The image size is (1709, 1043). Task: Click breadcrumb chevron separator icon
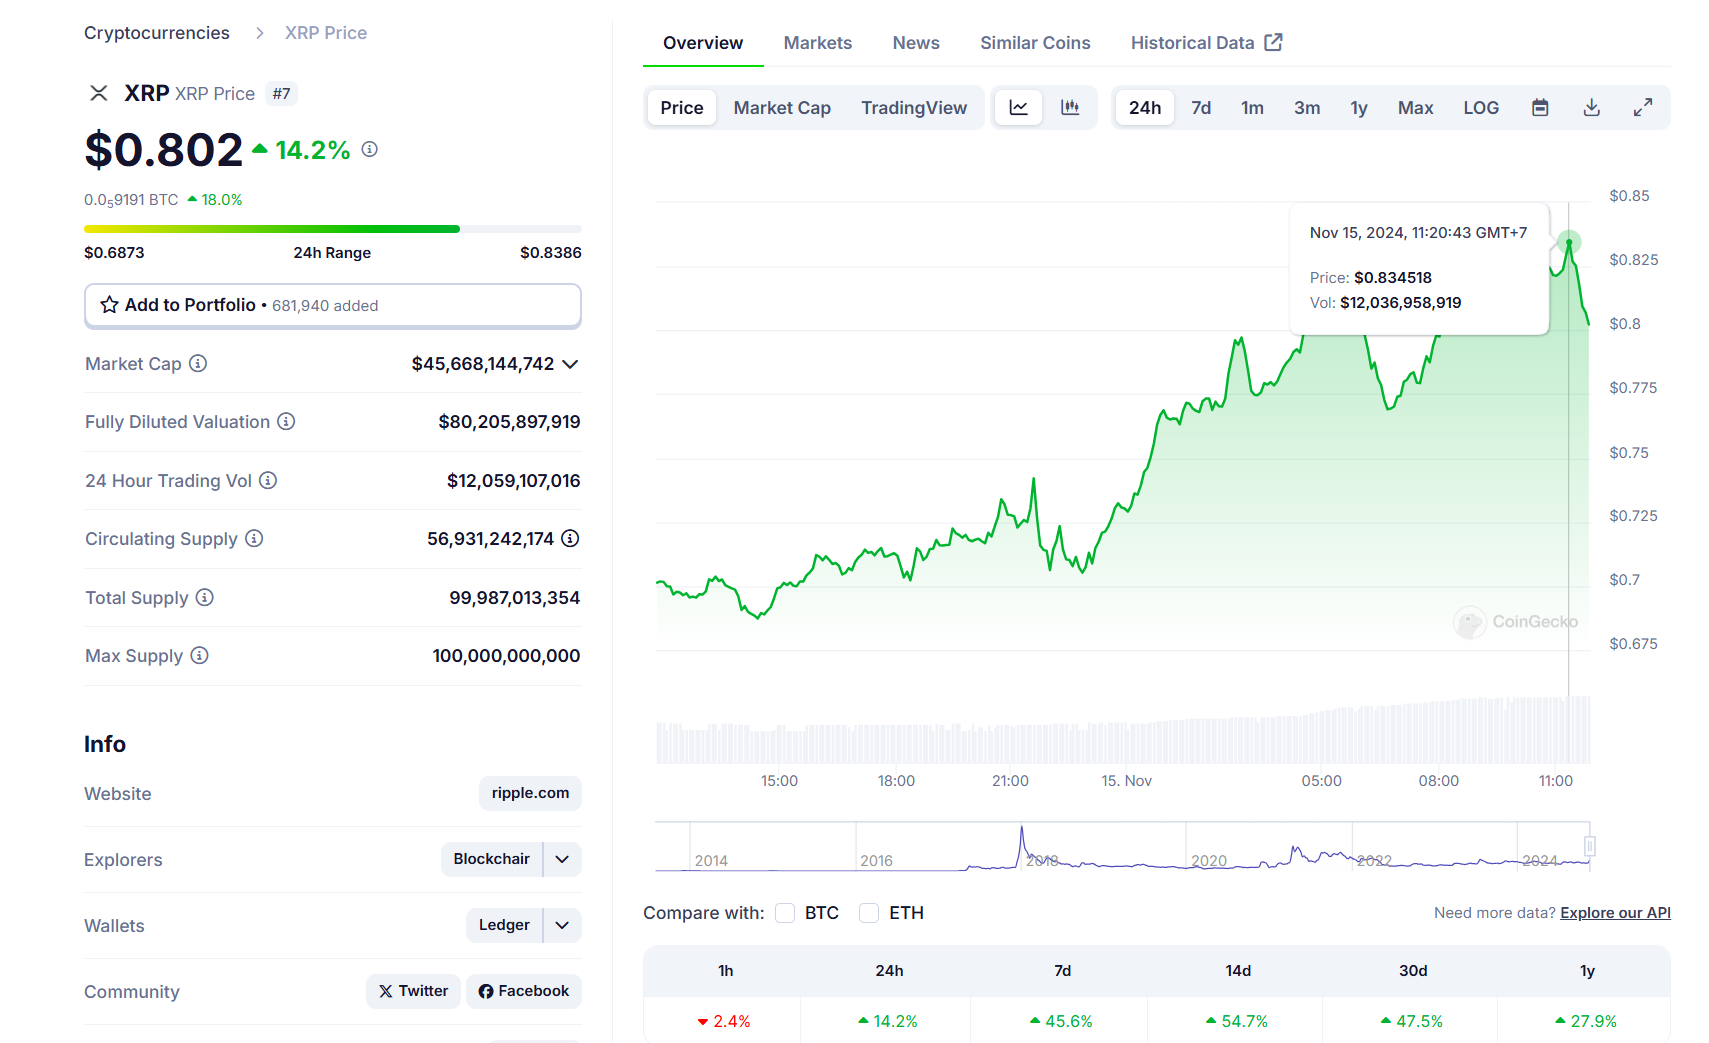coord(260,33)
